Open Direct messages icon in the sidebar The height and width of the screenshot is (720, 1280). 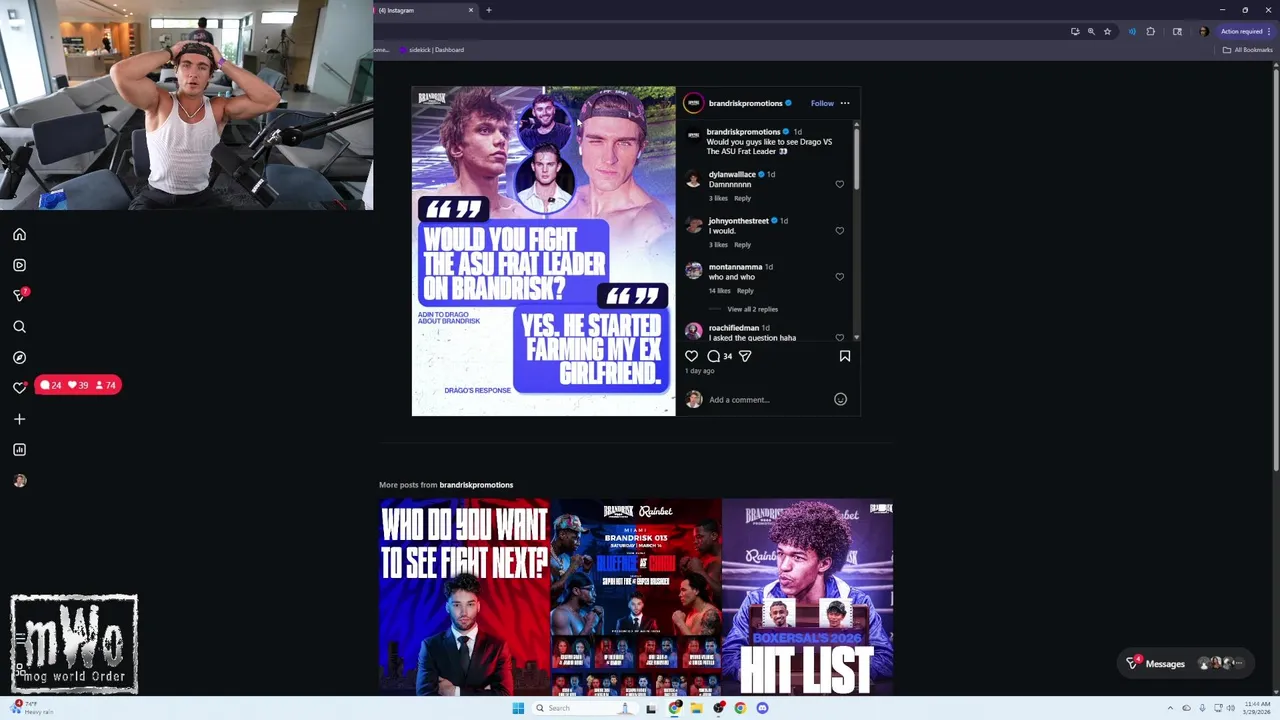(19, 295)
